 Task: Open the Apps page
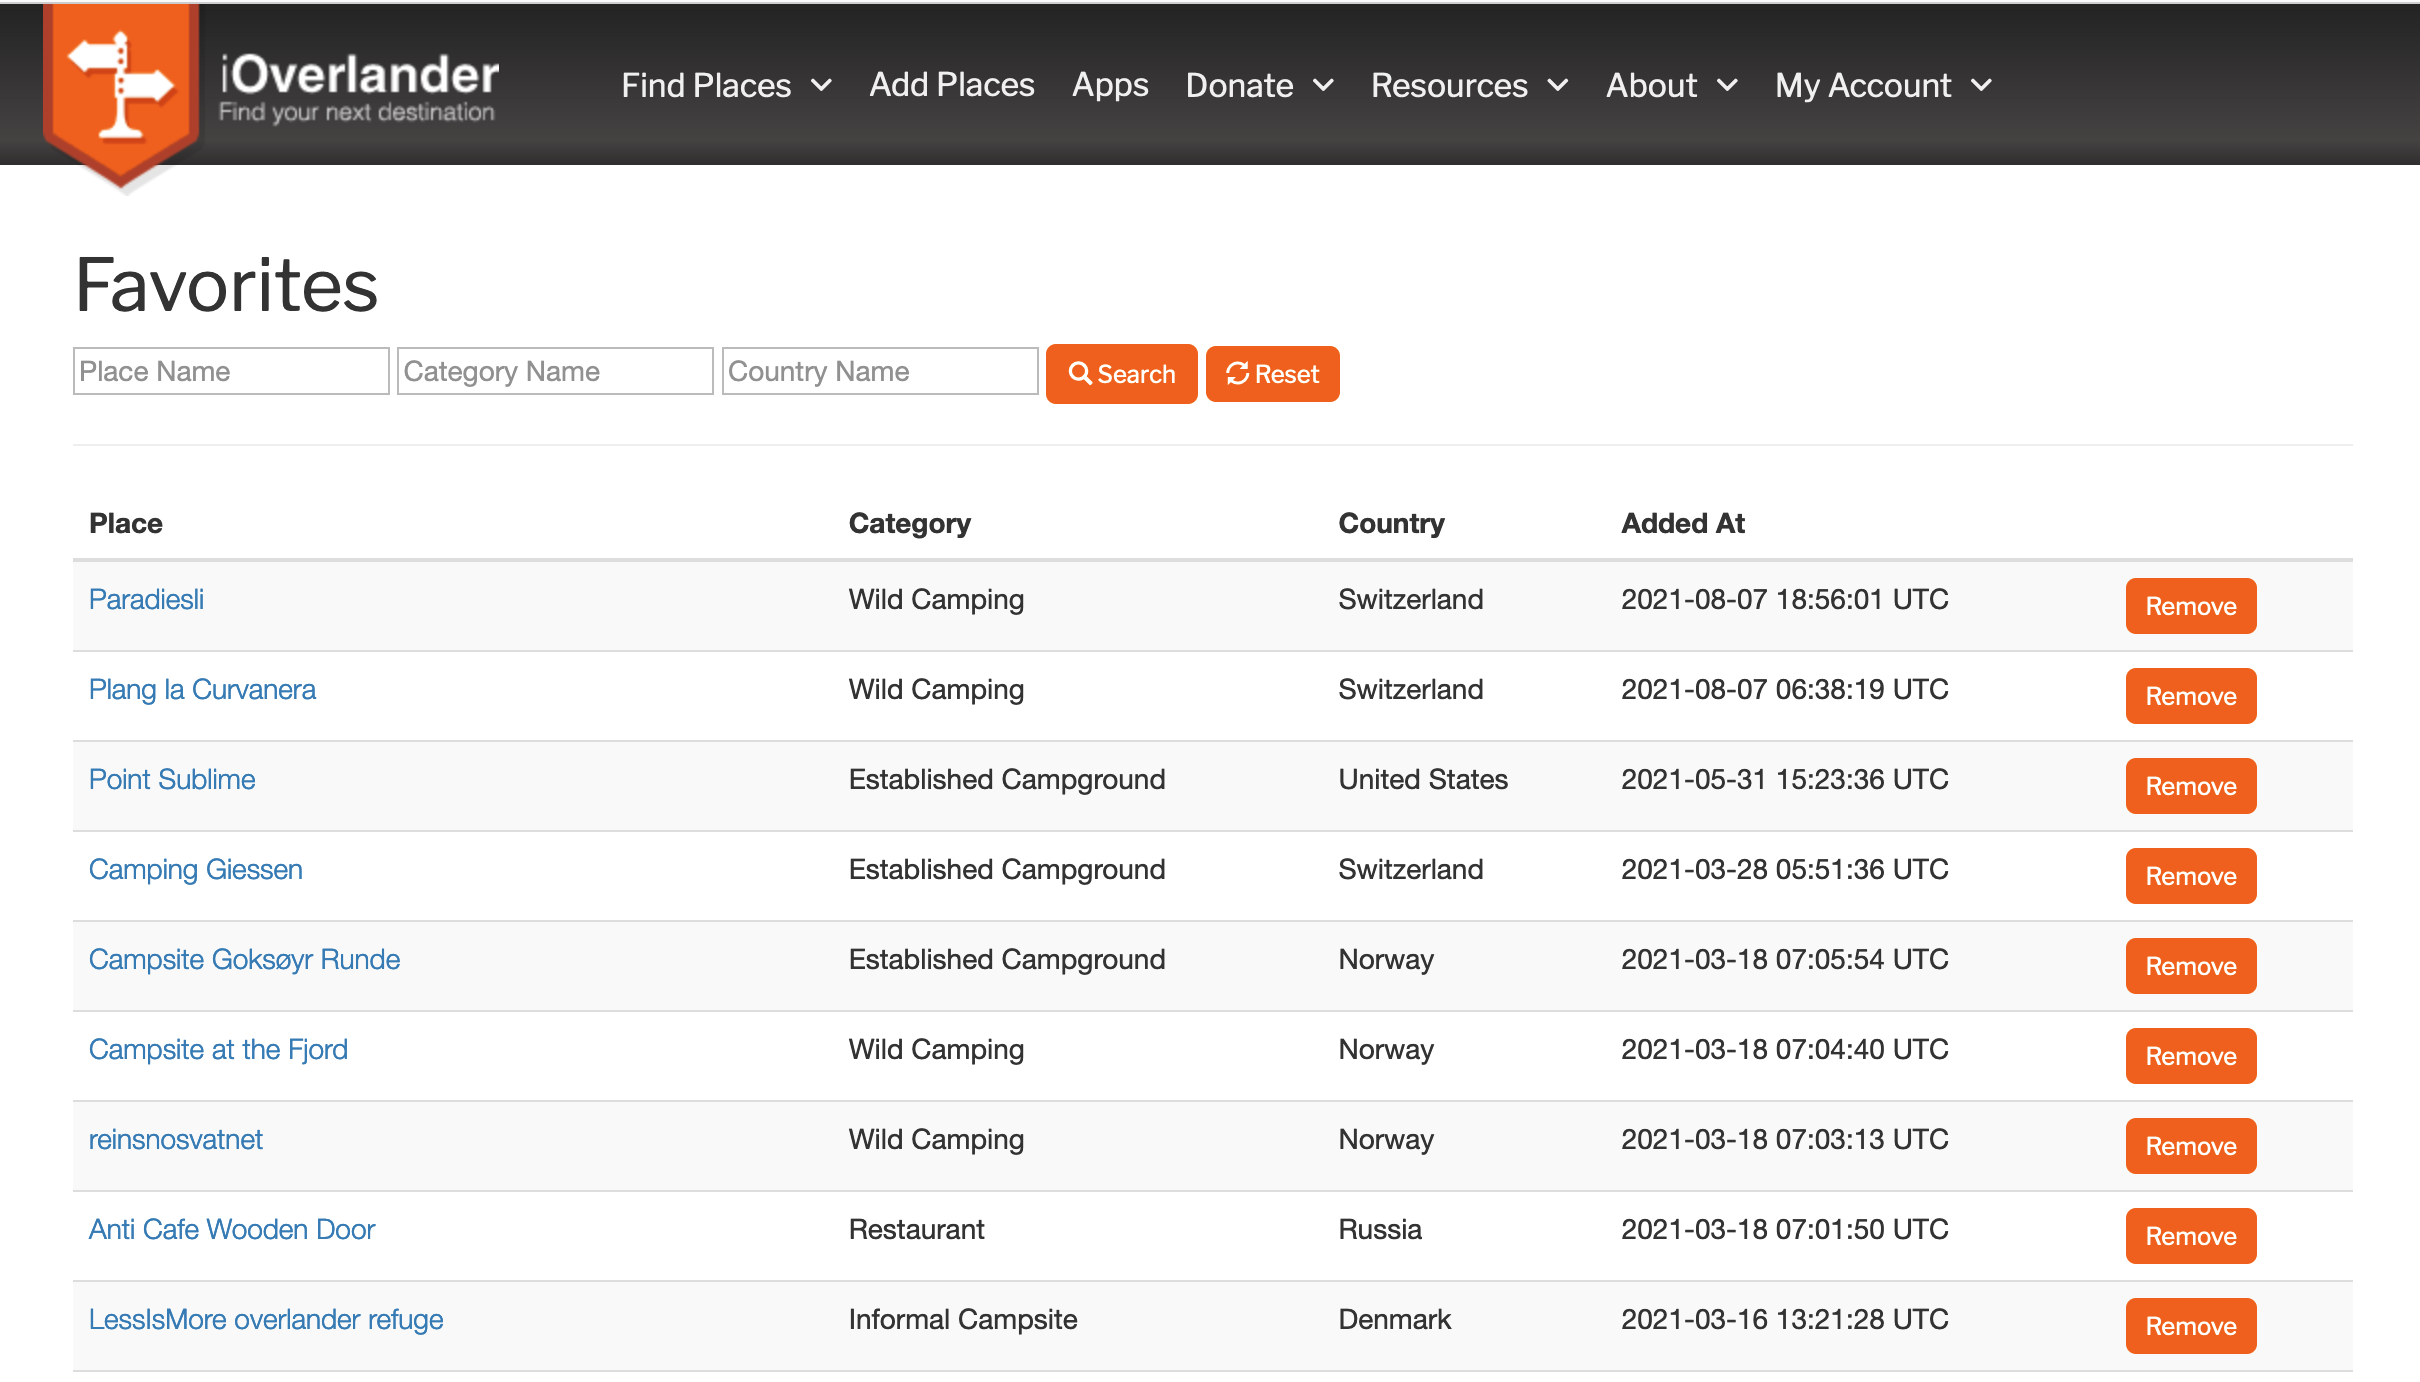[x=1110, y=85]
